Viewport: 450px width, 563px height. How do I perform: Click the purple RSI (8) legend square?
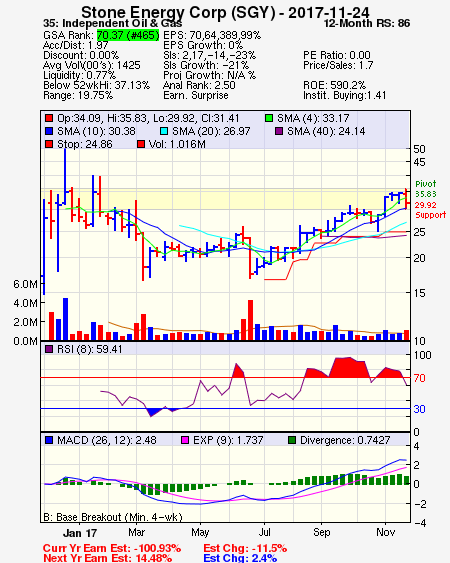pos(49,349)
